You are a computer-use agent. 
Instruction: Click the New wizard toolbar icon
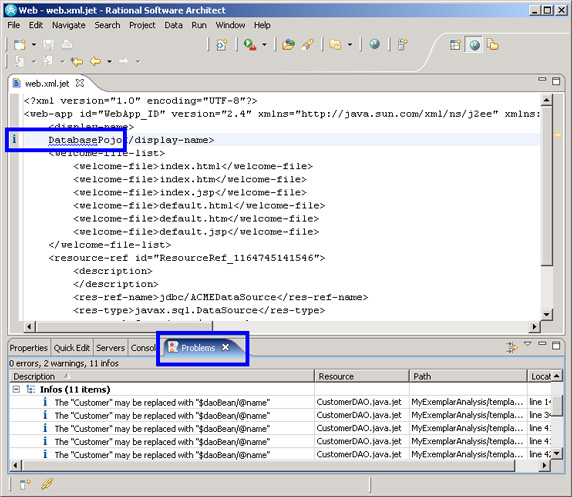[20, 45]
